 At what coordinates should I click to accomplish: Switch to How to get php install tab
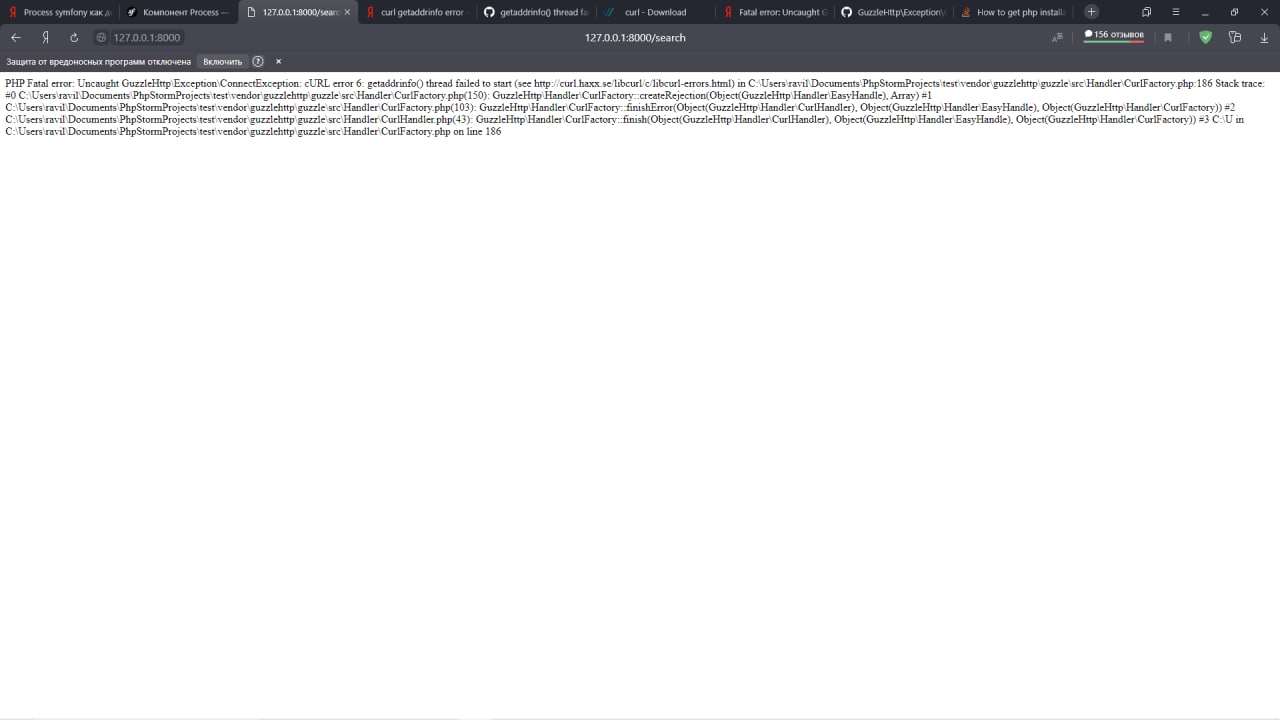[1011, 12]
